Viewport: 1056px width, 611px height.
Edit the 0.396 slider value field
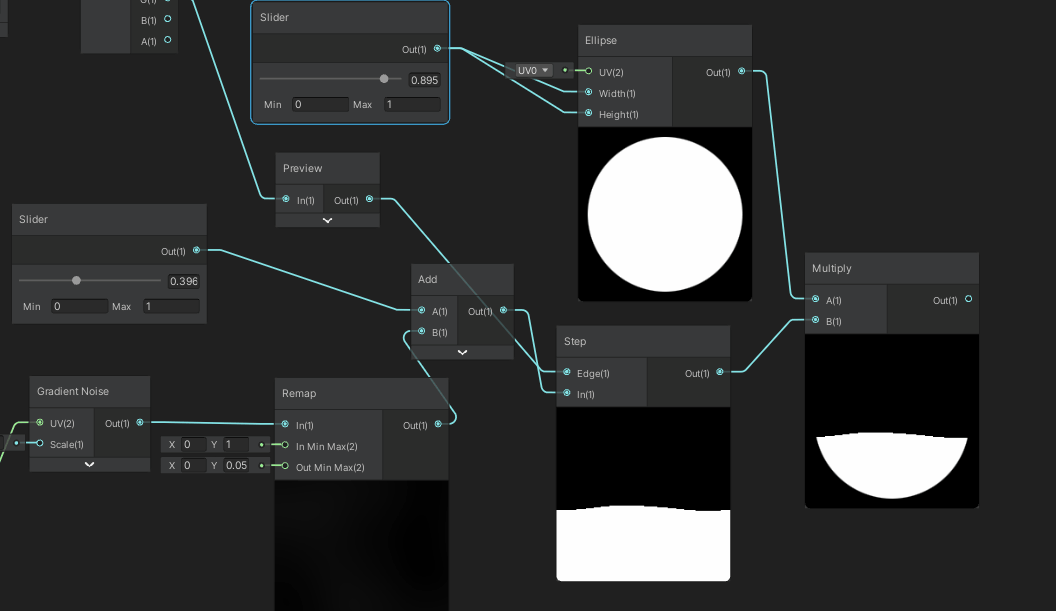tap(183, 282)
